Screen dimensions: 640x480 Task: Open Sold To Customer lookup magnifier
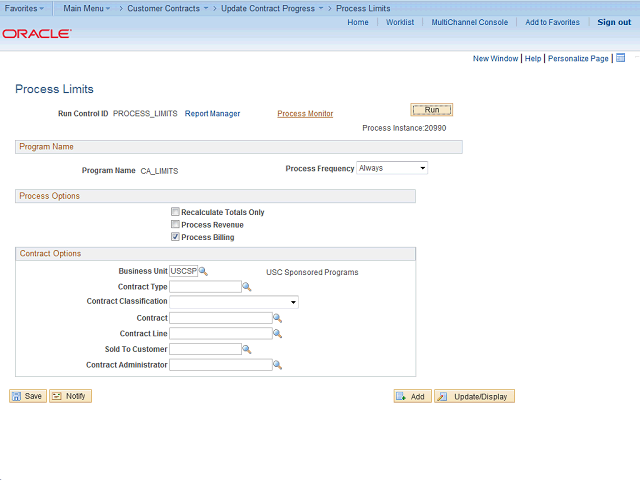point(247,349)
